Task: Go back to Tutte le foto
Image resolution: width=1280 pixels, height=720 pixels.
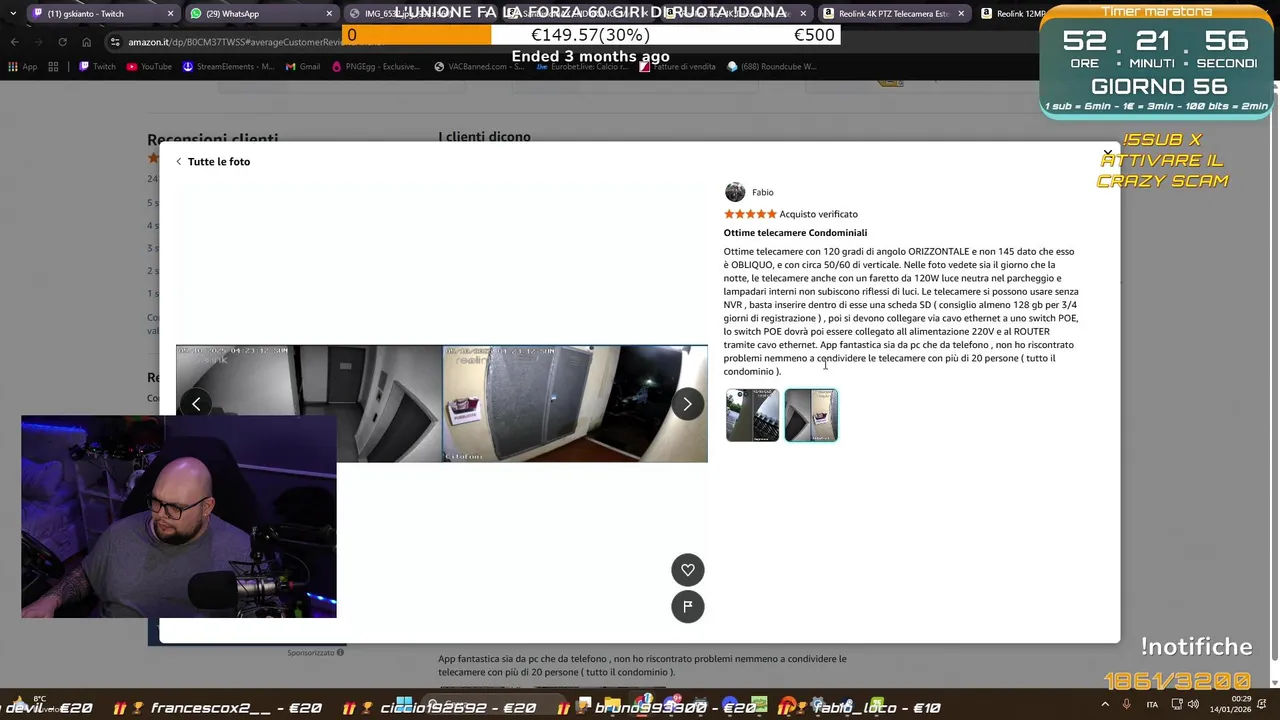Action: click(213, 161)
